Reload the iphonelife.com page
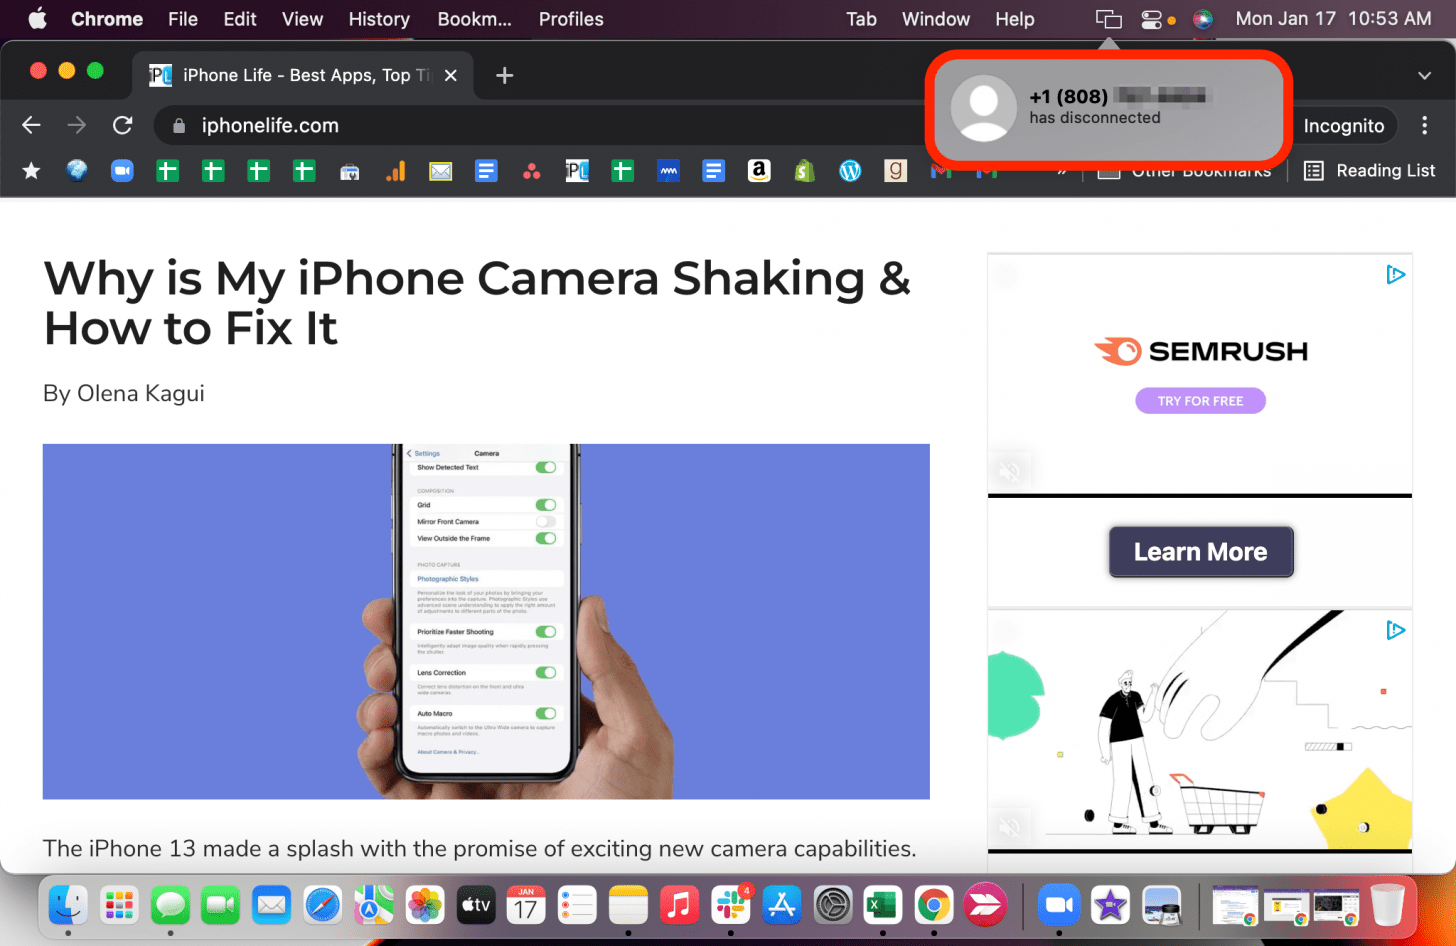1456x946 pixels. 123,125
